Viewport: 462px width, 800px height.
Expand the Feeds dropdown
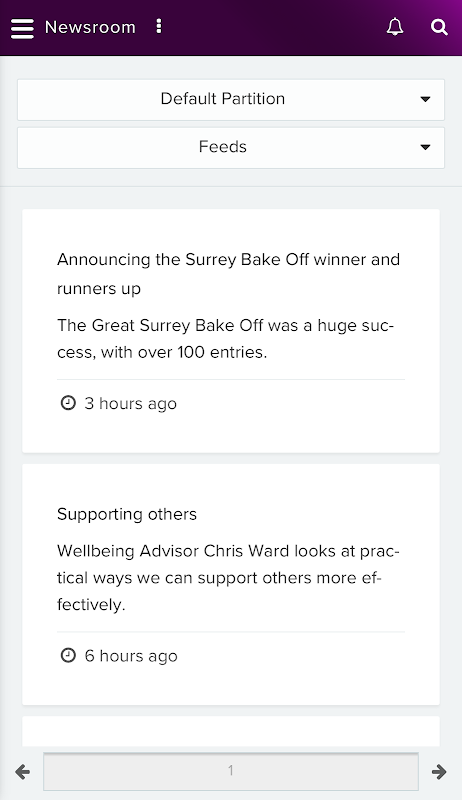click(x=231, y=147)
